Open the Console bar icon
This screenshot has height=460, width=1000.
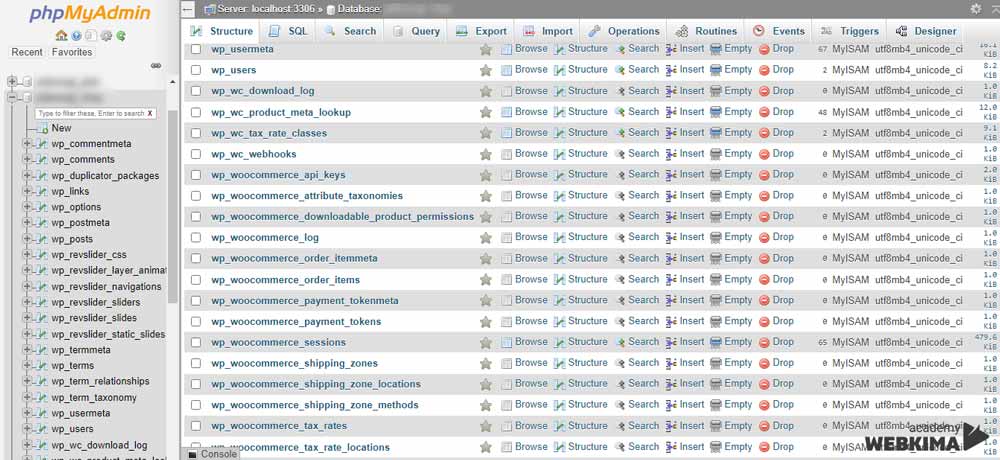coord(192,454)
